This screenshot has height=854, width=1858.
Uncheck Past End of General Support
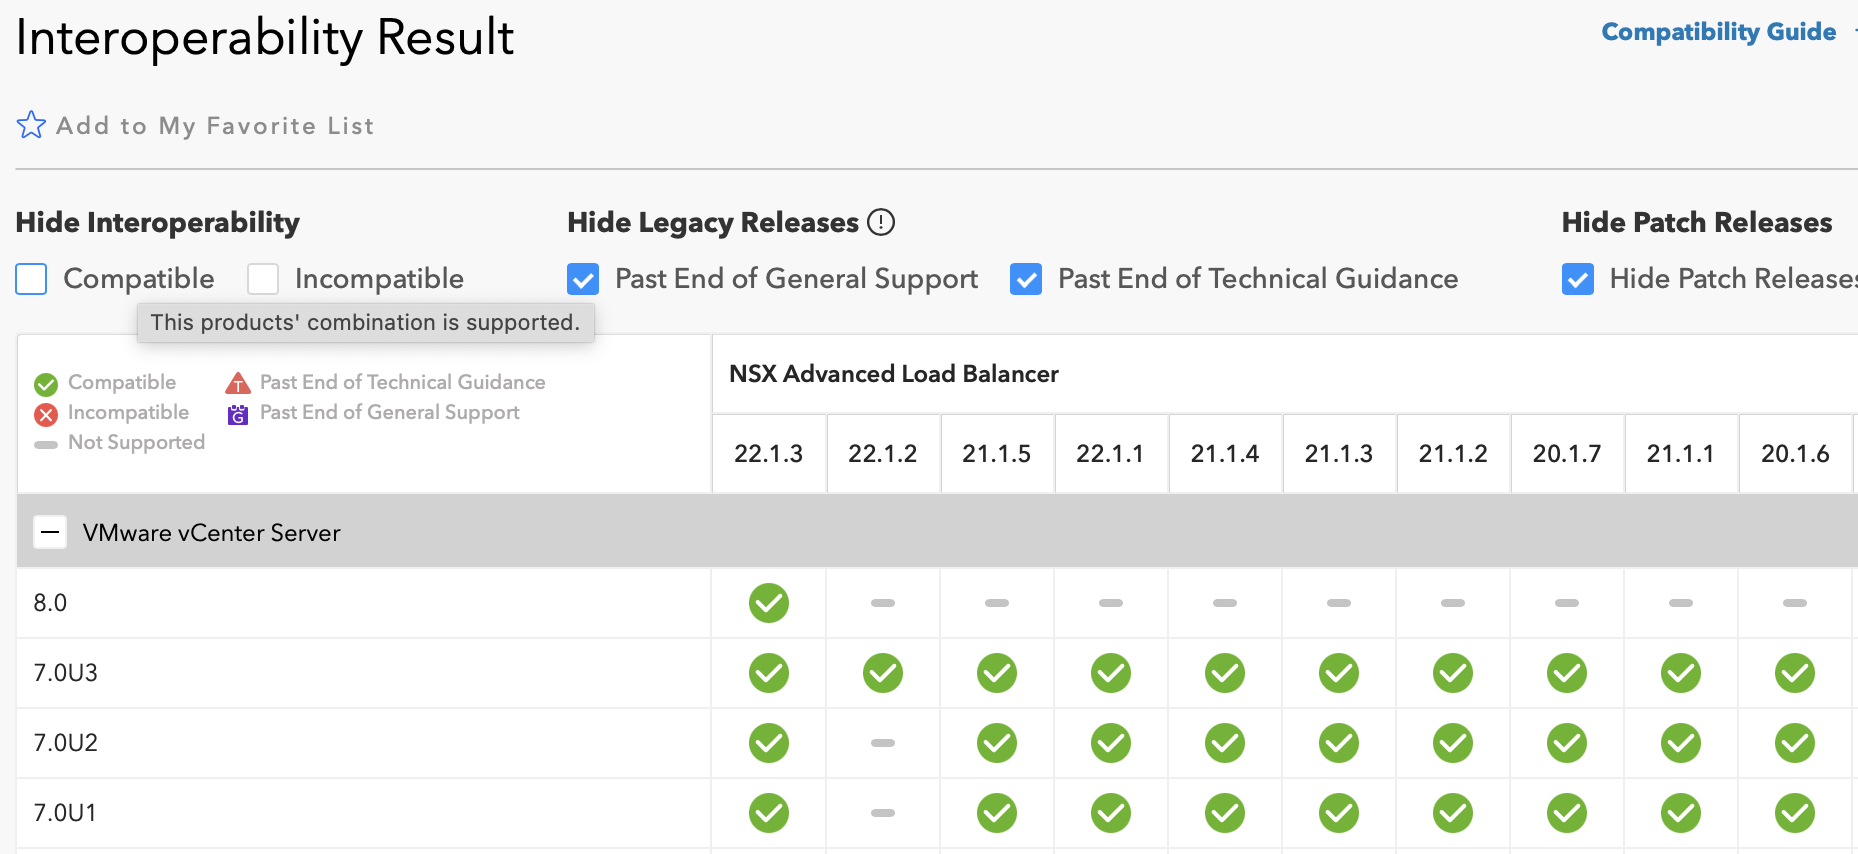tap(583, 279)
